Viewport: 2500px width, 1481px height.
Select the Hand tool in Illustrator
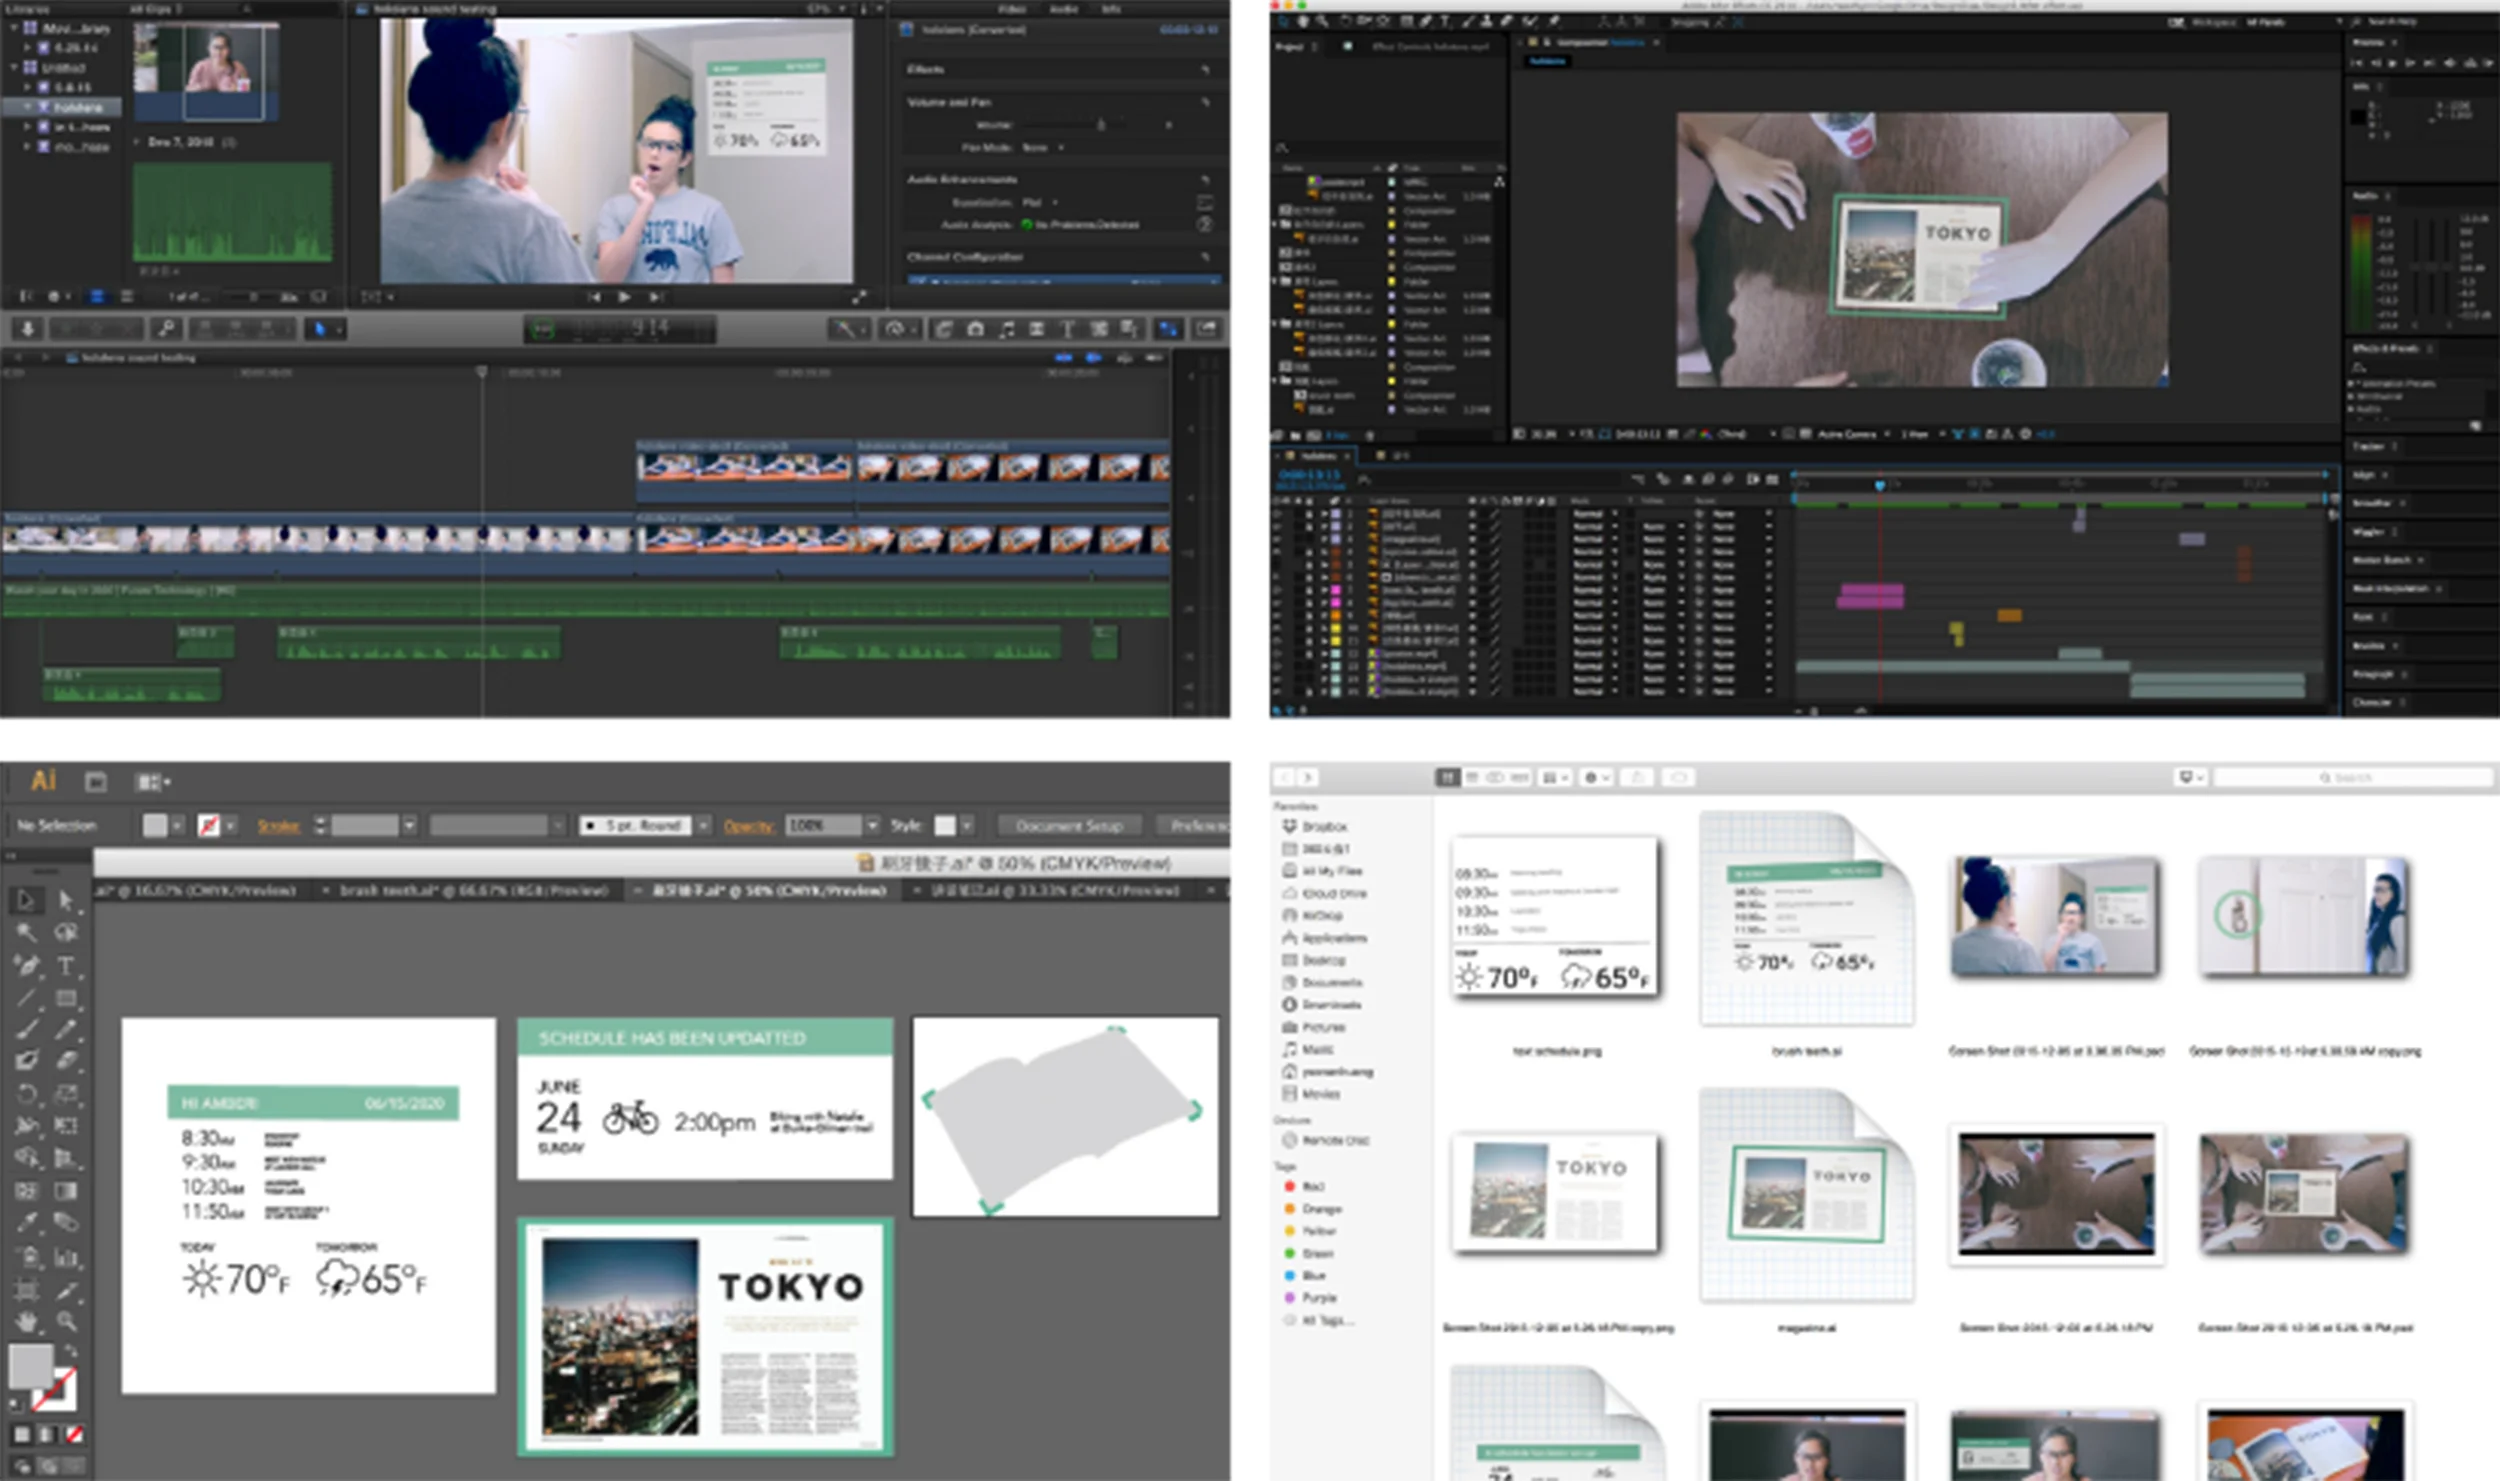click(26, 1322)
